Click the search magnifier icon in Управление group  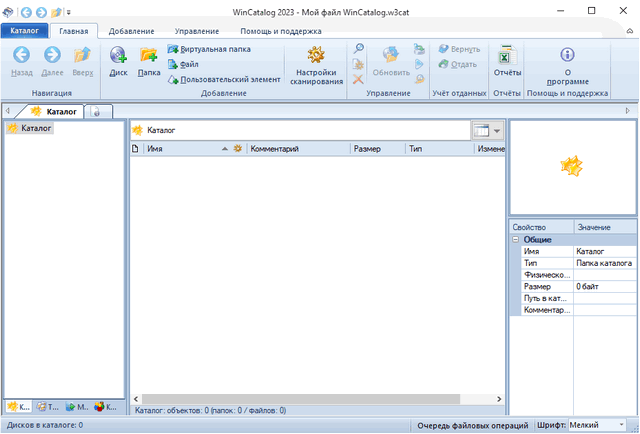coord(358,49)
